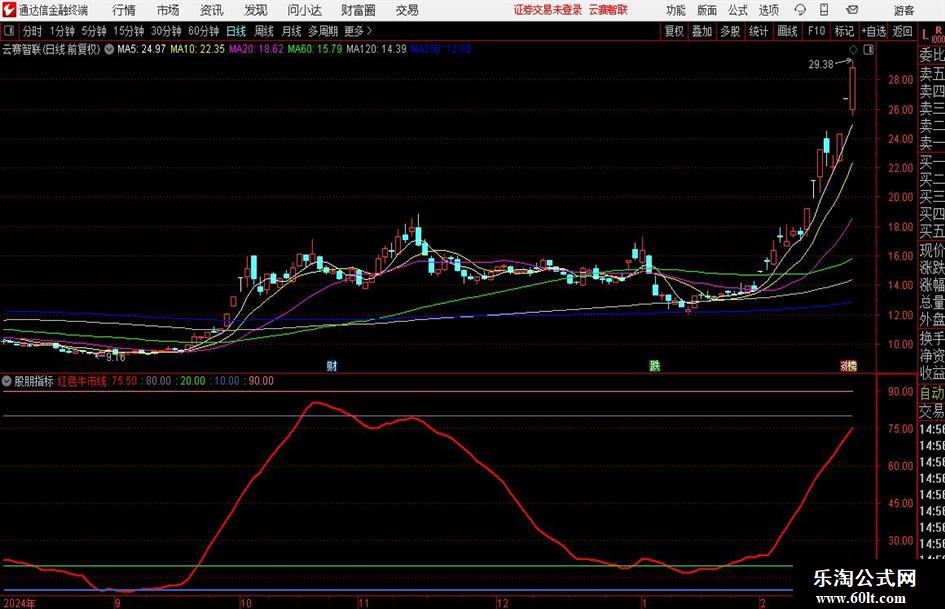Open 资讯 menu
This screenshot has width=945, height=609.
(x=212, y=10)
